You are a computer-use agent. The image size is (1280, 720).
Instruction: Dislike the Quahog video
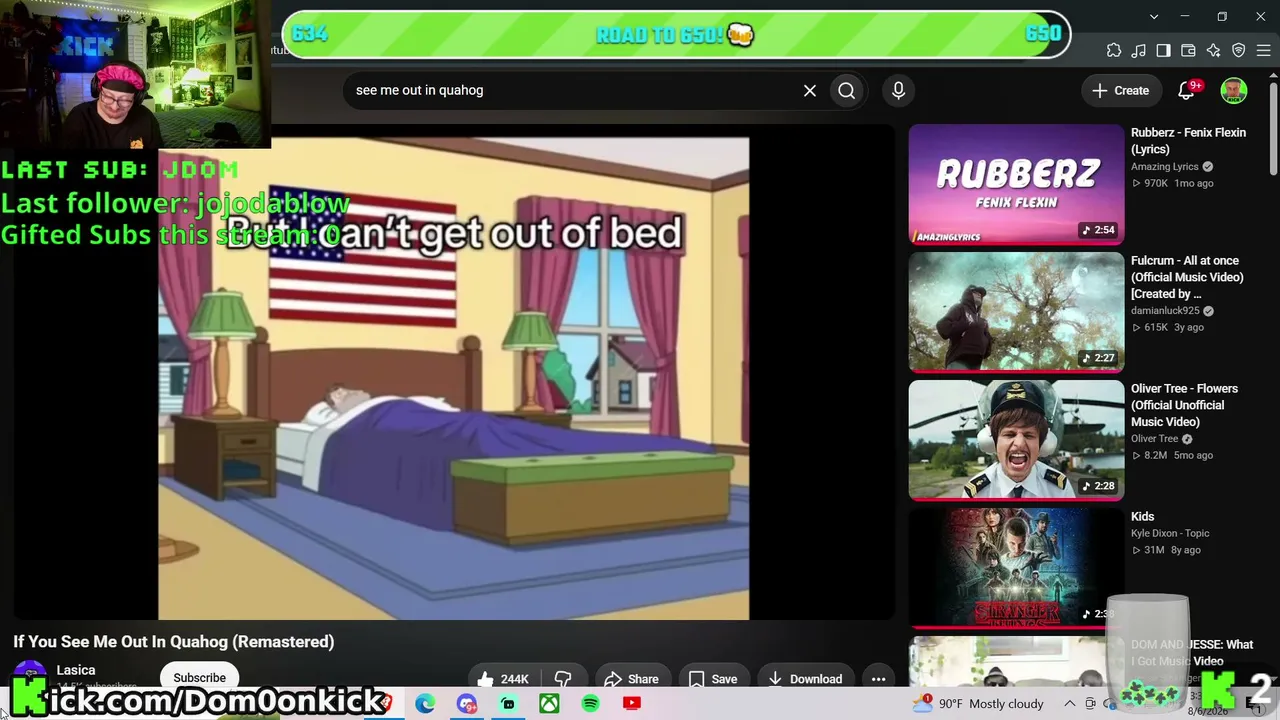[x=563, y=679]
